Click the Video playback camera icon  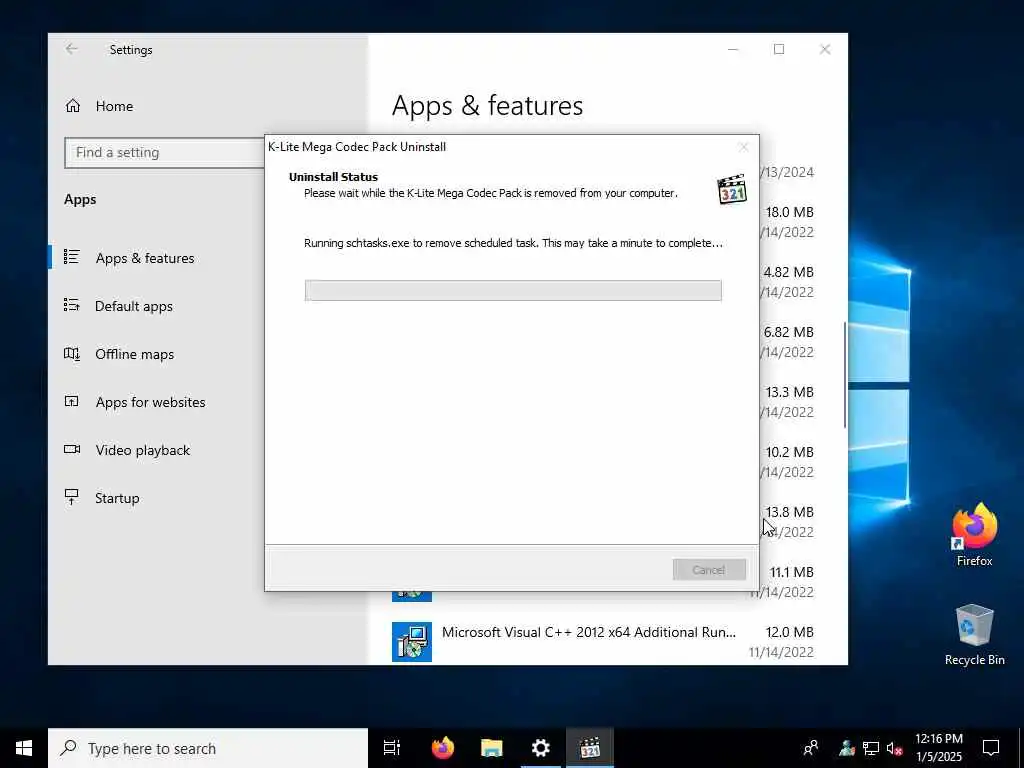[x=72, y=449]
